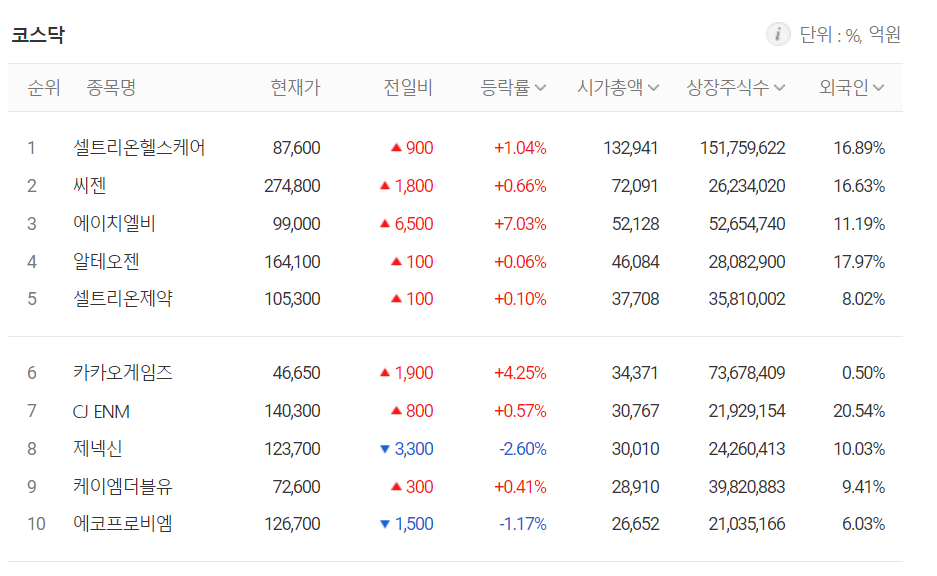Open 케이엠더블유 stock link
The height and width of the screenshot is (576, 937).
click(123, 487)
